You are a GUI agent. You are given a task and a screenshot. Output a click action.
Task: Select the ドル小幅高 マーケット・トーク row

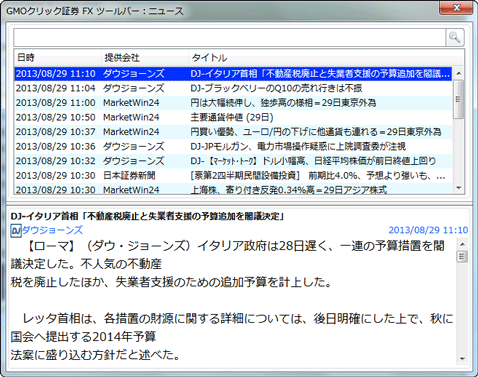coord(233,161)
